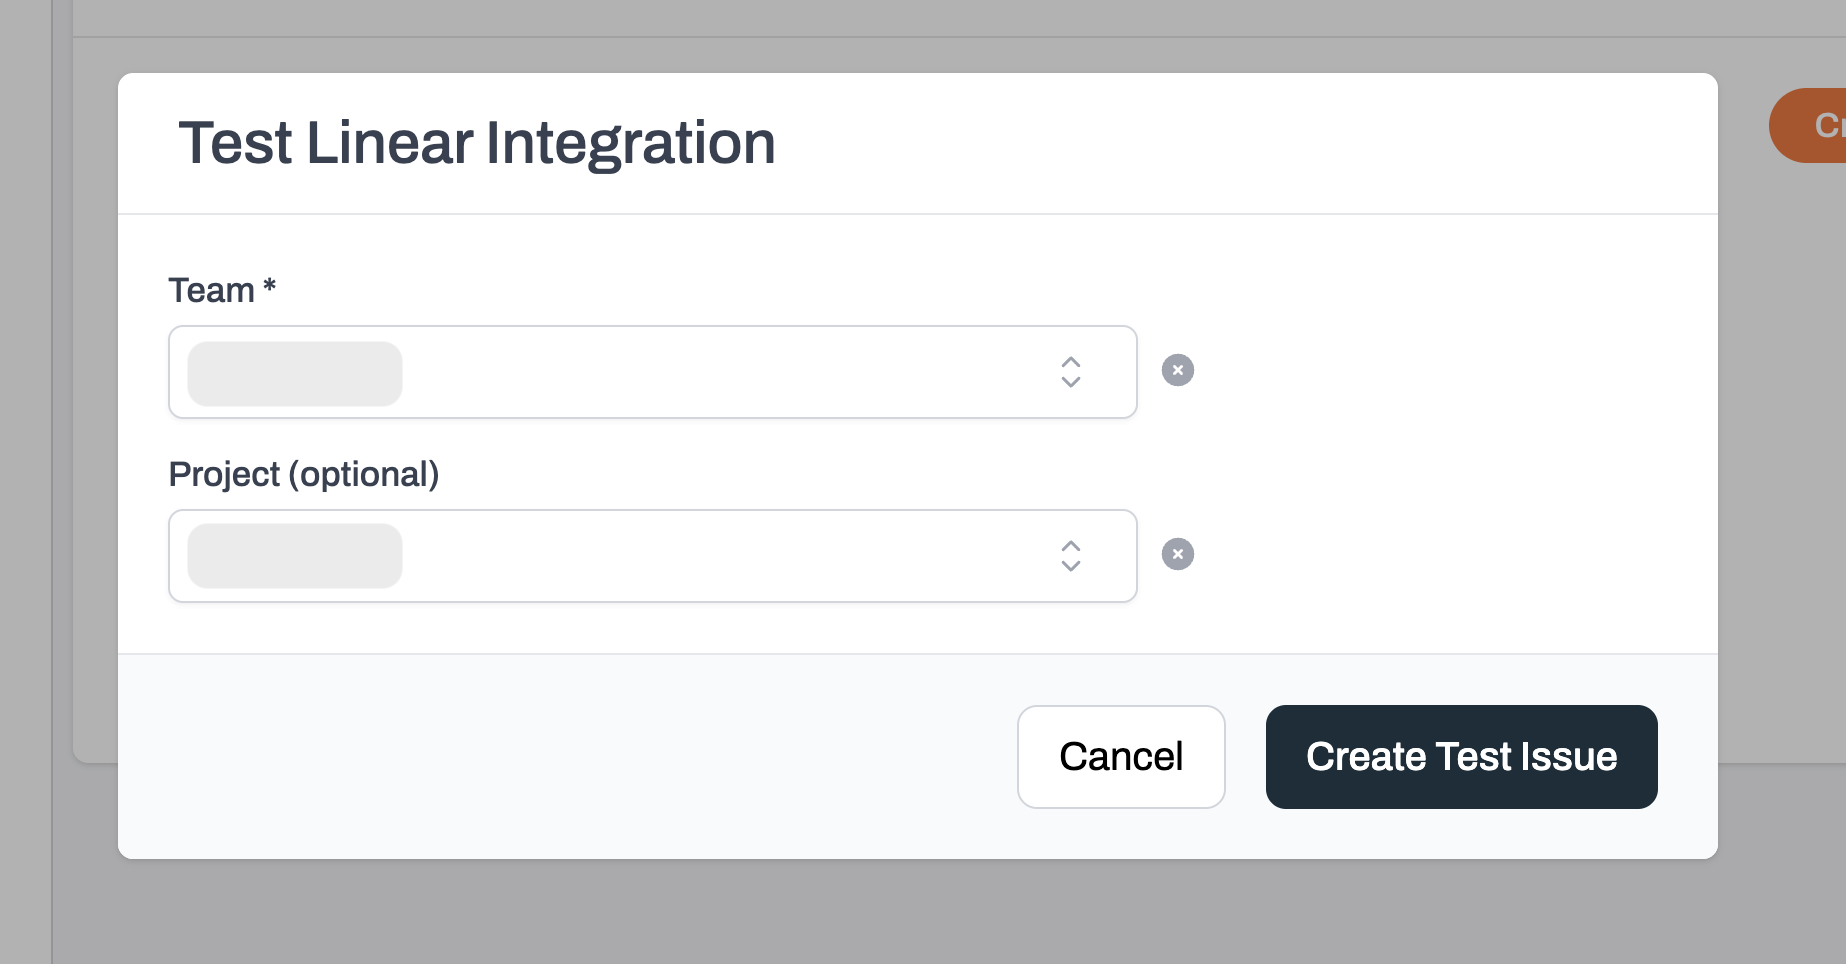1846x964 pixels.
Task: Click the loading placeholder inside the Team field
Action: click(293, 372)
